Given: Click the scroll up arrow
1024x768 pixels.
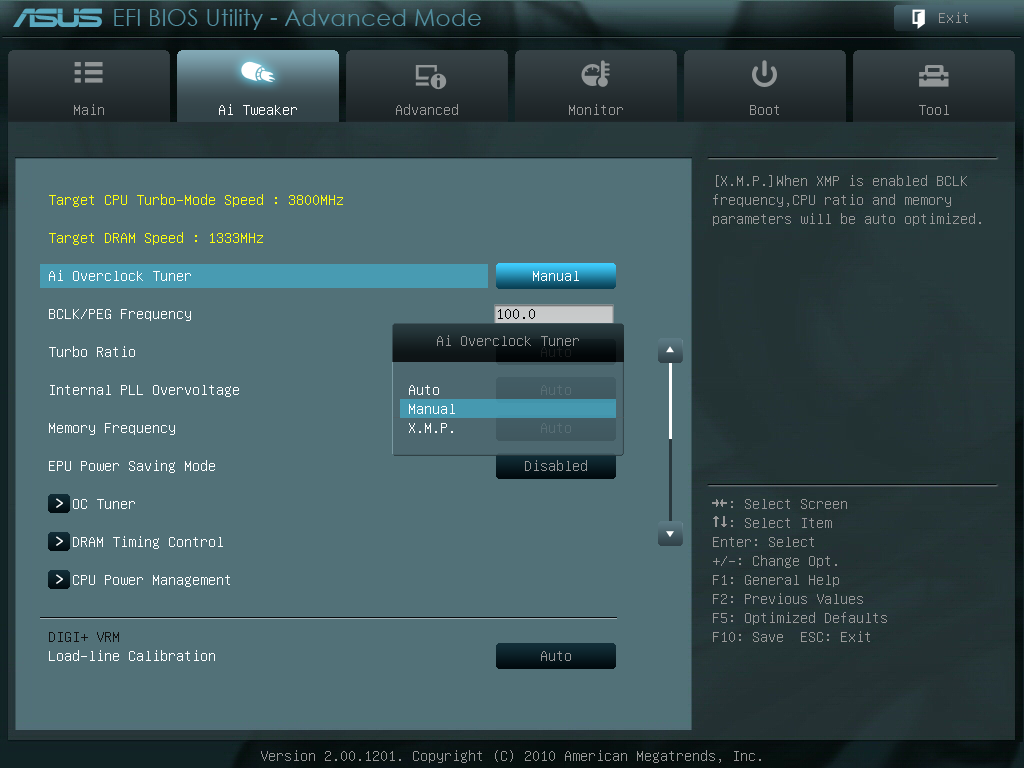Looking at the screenshot, I should [x=670, y=351].
